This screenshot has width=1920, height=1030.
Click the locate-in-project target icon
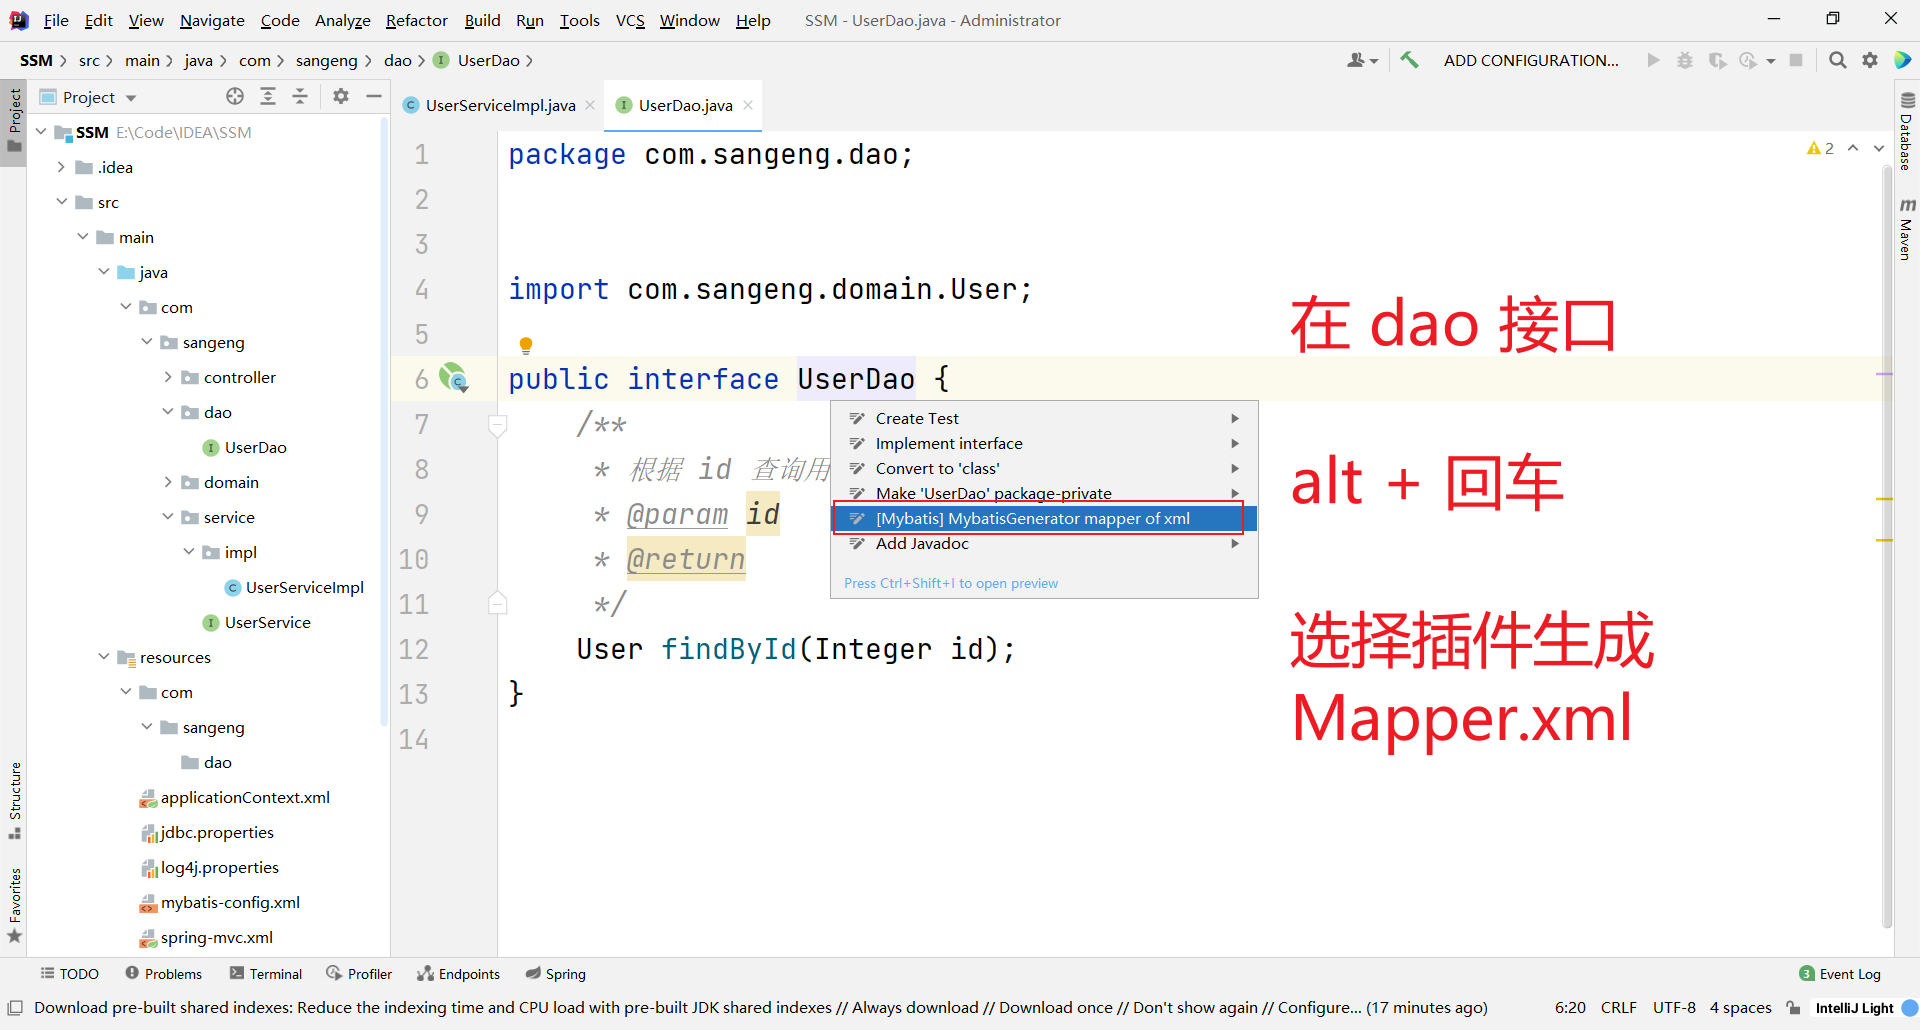(235, 96)
